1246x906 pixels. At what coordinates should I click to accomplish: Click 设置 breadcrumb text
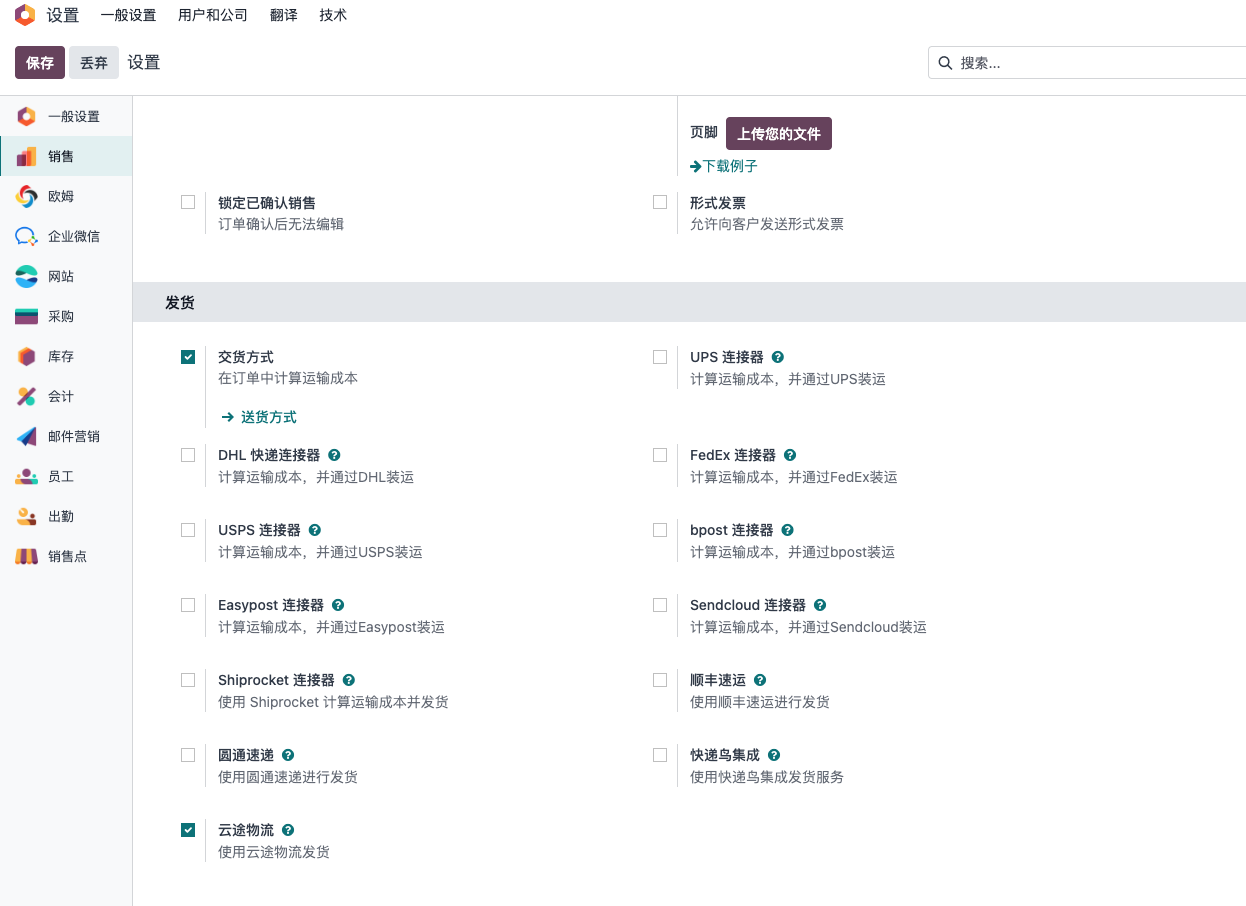(144, 62)
